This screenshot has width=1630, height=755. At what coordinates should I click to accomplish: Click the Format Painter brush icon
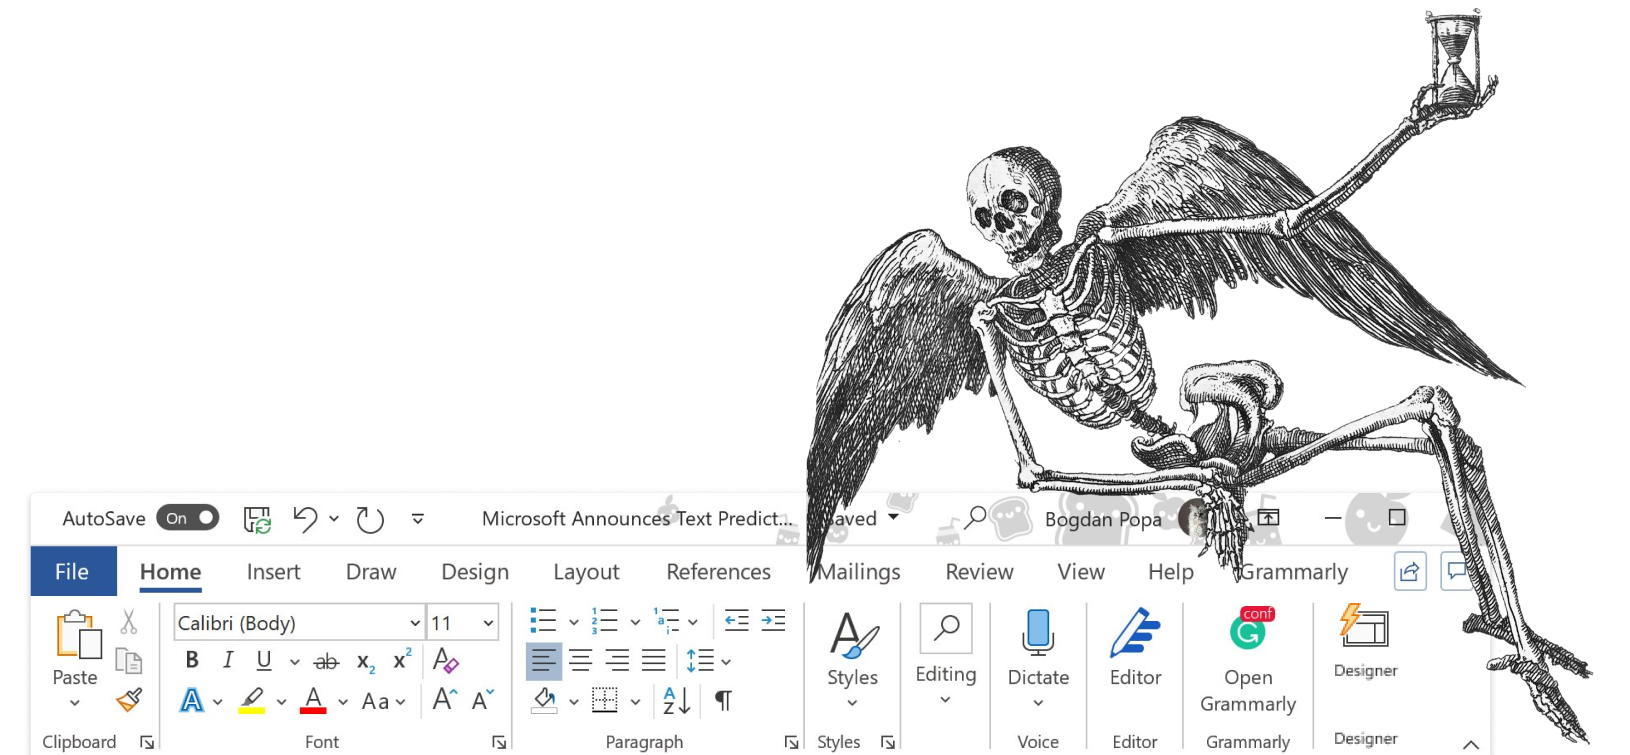129,700
